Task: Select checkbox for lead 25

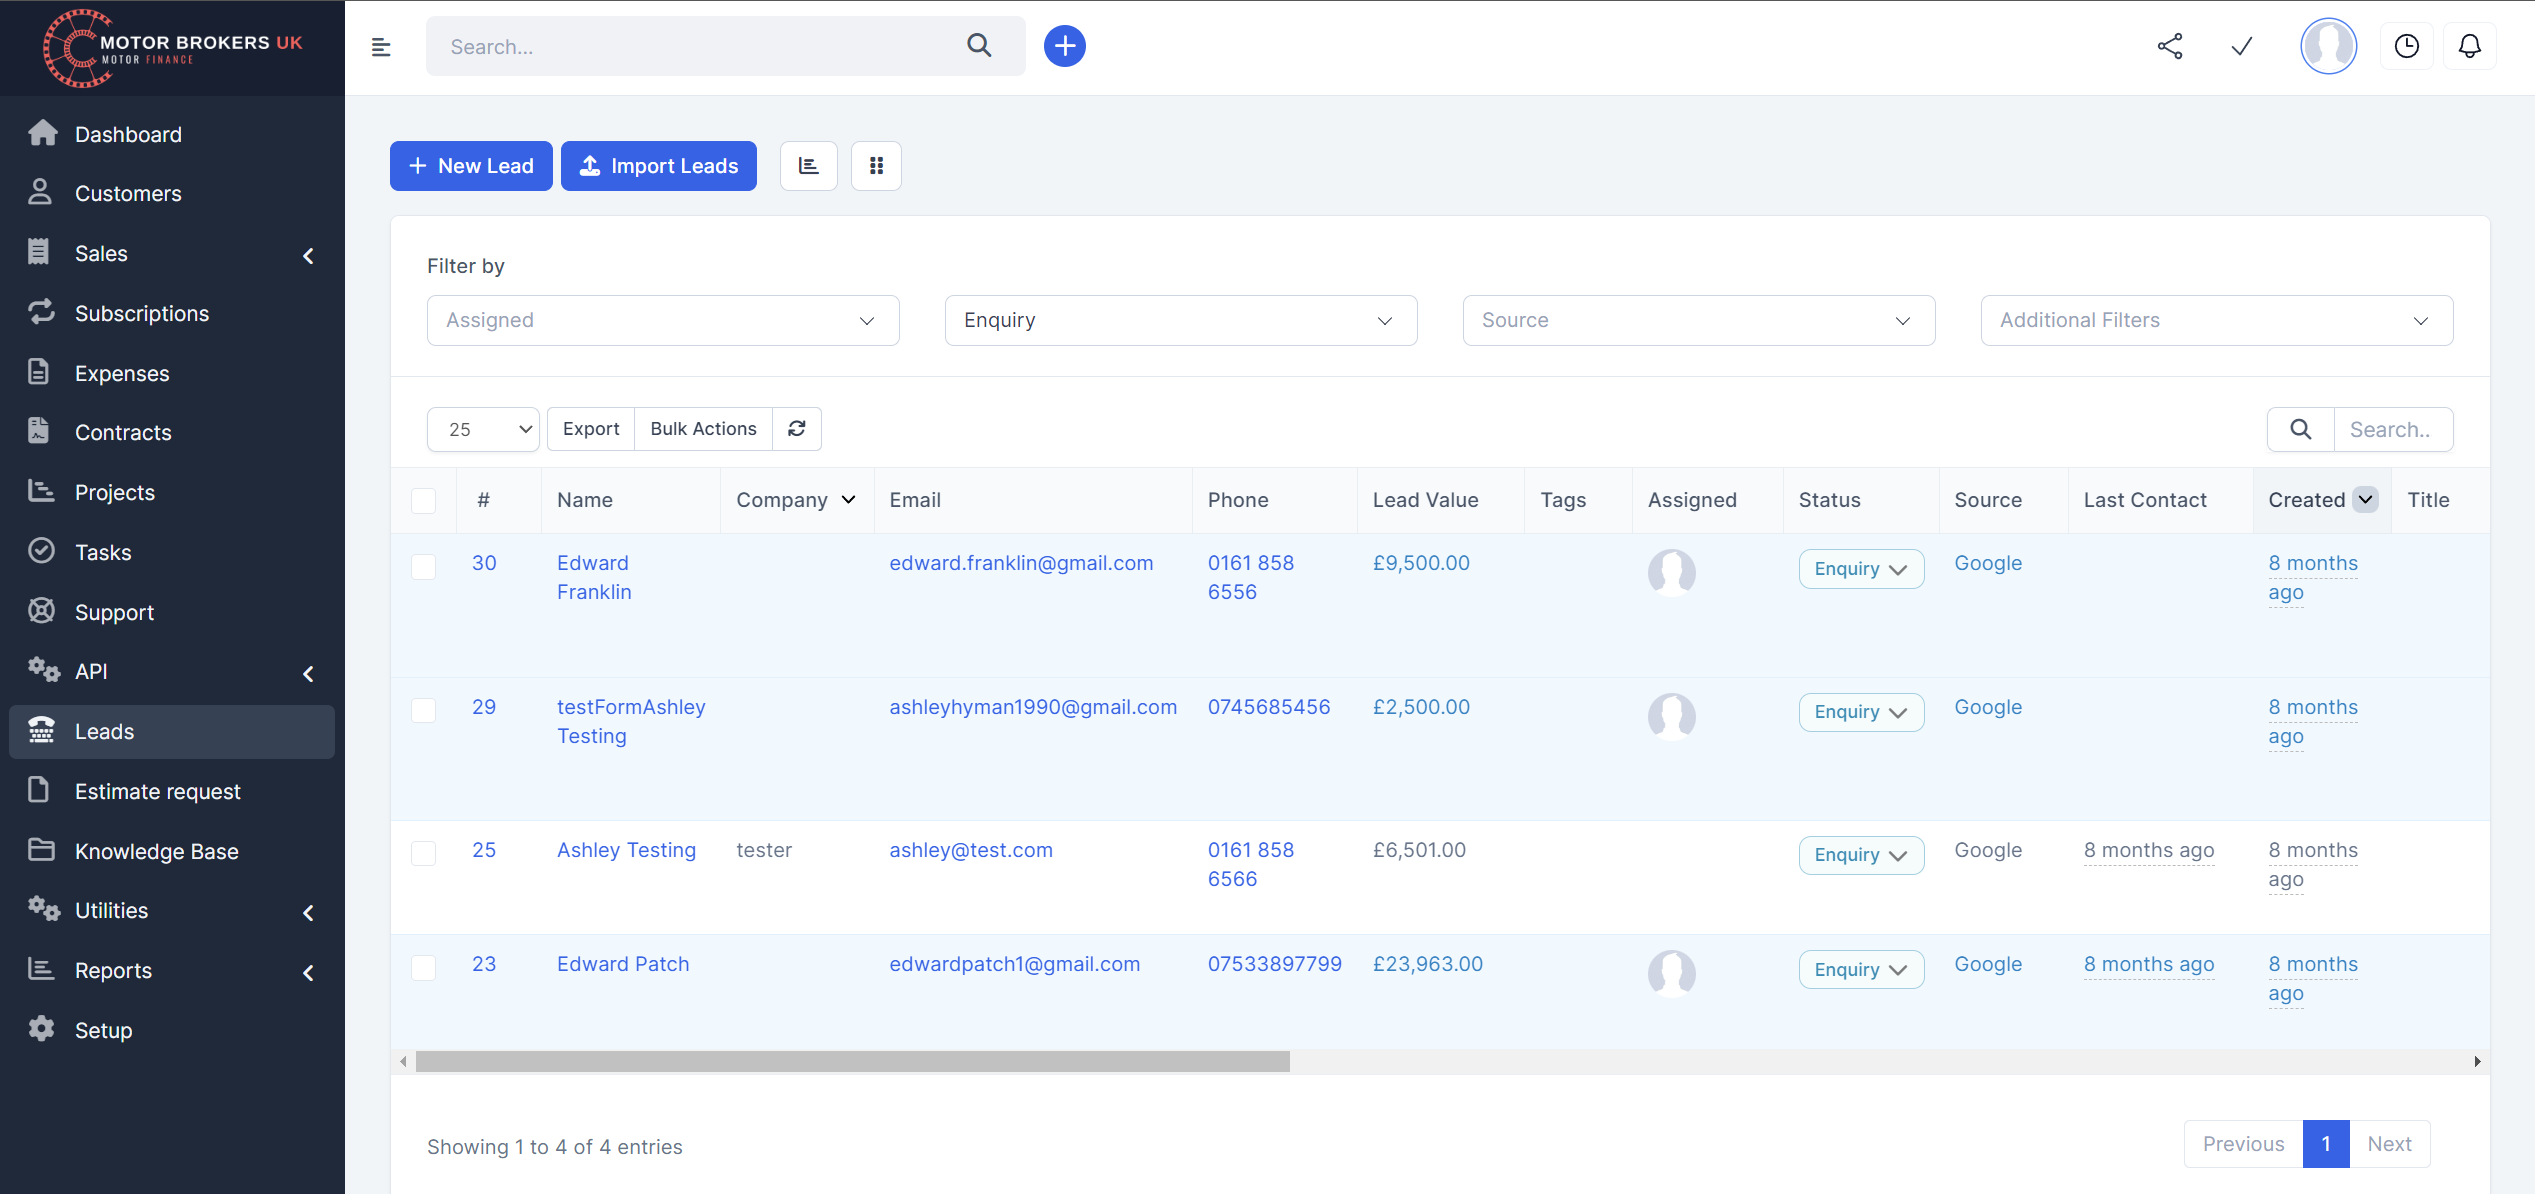Action: point(423,853)
